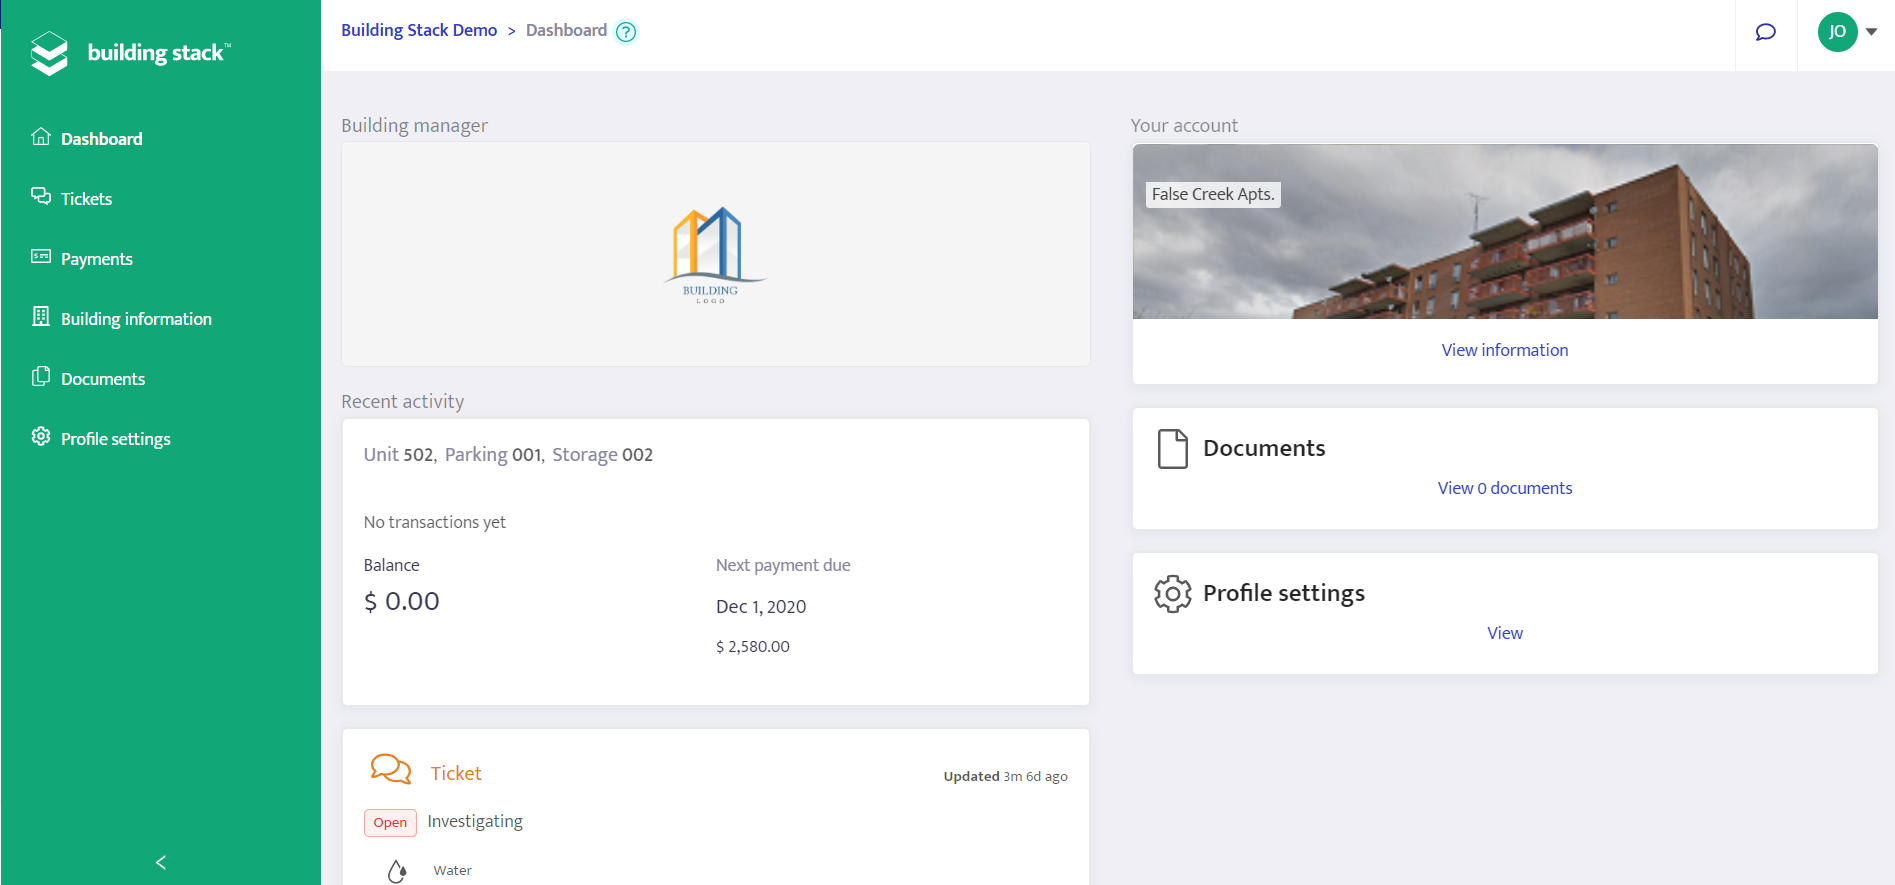The width and height of the screenshot is (1895, 885).
Task: Click the building manager logo image
Action: coord(714,255)
